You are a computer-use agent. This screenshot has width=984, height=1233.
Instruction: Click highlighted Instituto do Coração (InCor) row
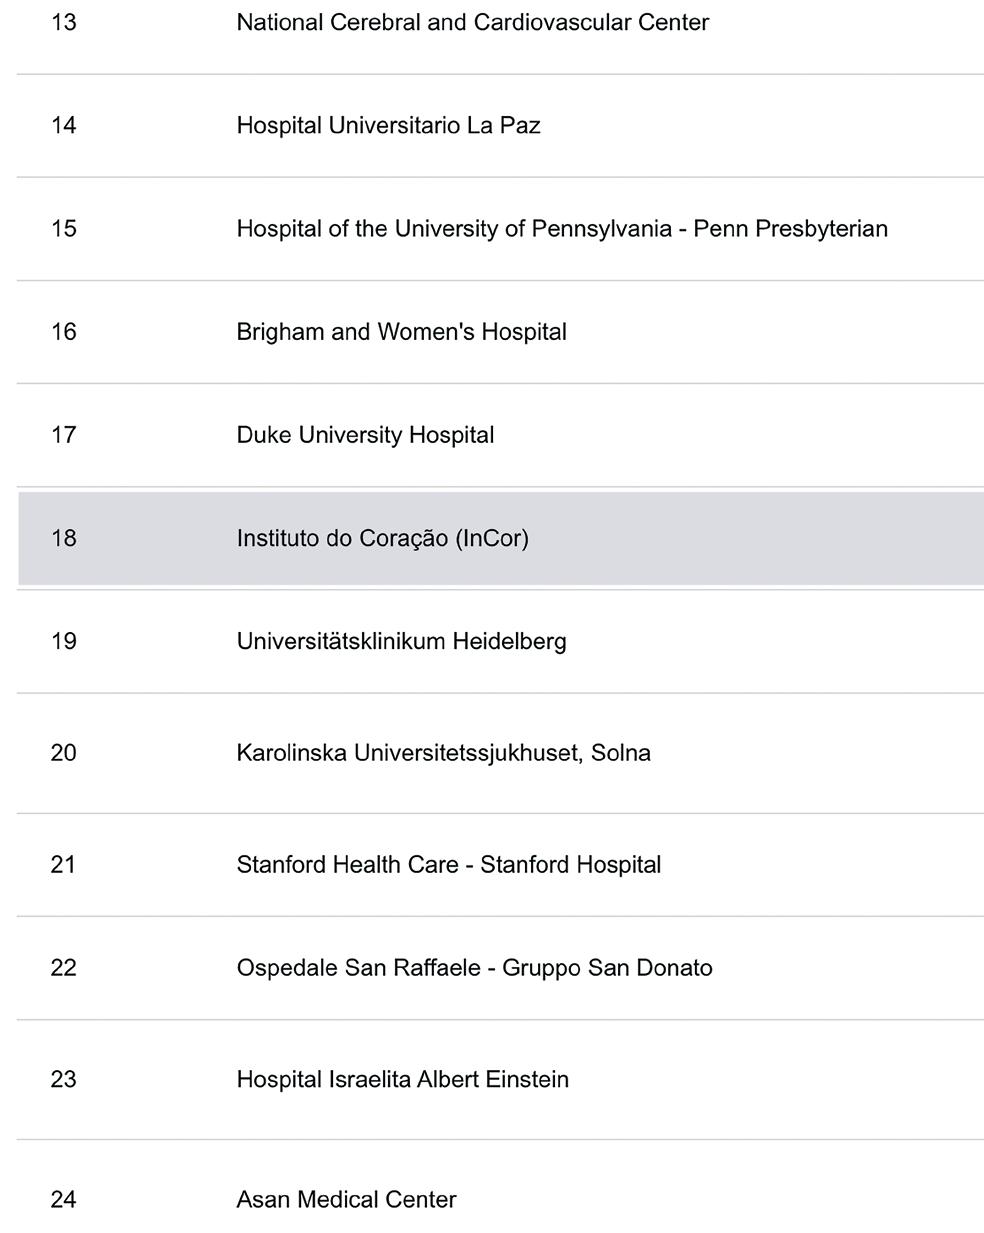[500, 538]
